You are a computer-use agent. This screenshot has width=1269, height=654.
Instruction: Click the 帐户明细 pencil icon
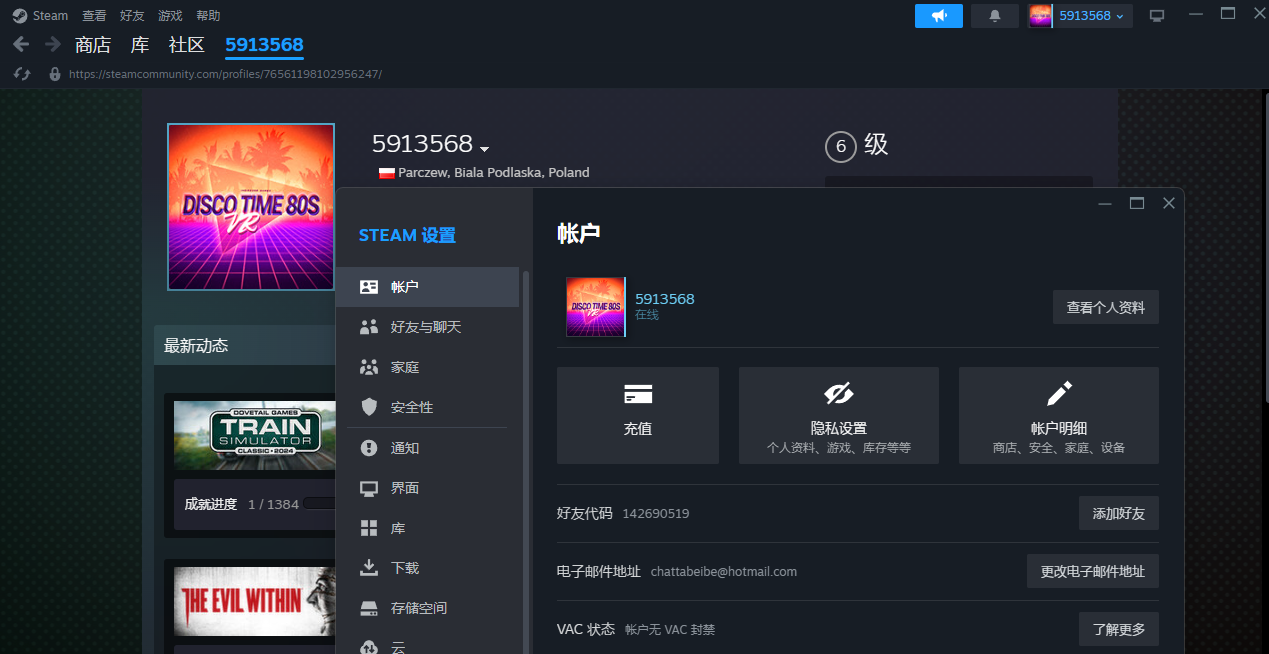coord(1059,393)
